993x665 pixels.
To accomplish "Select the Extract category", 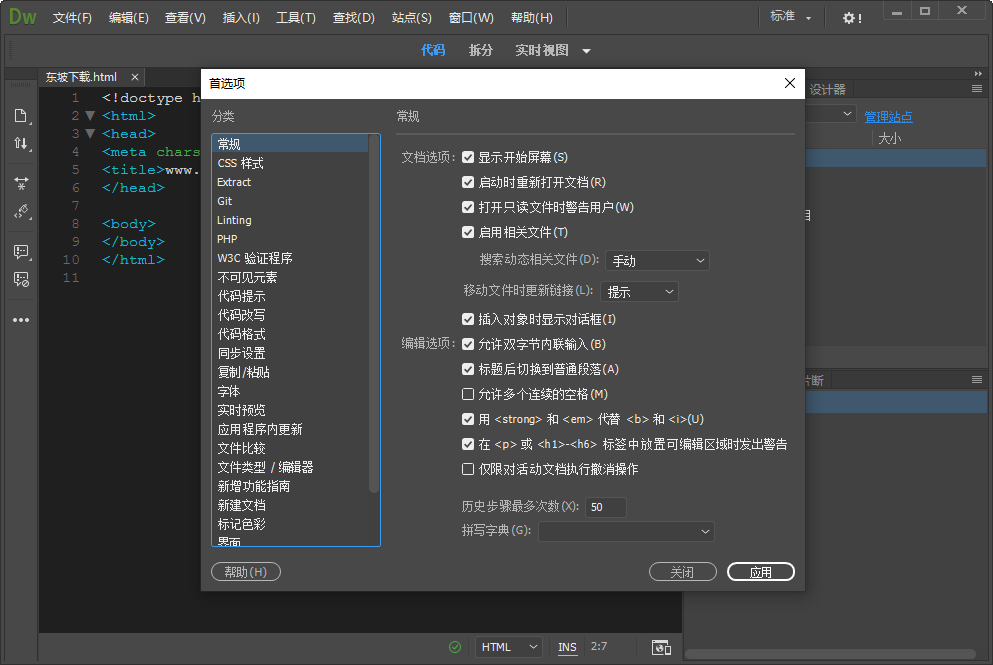I will point(234,182).
